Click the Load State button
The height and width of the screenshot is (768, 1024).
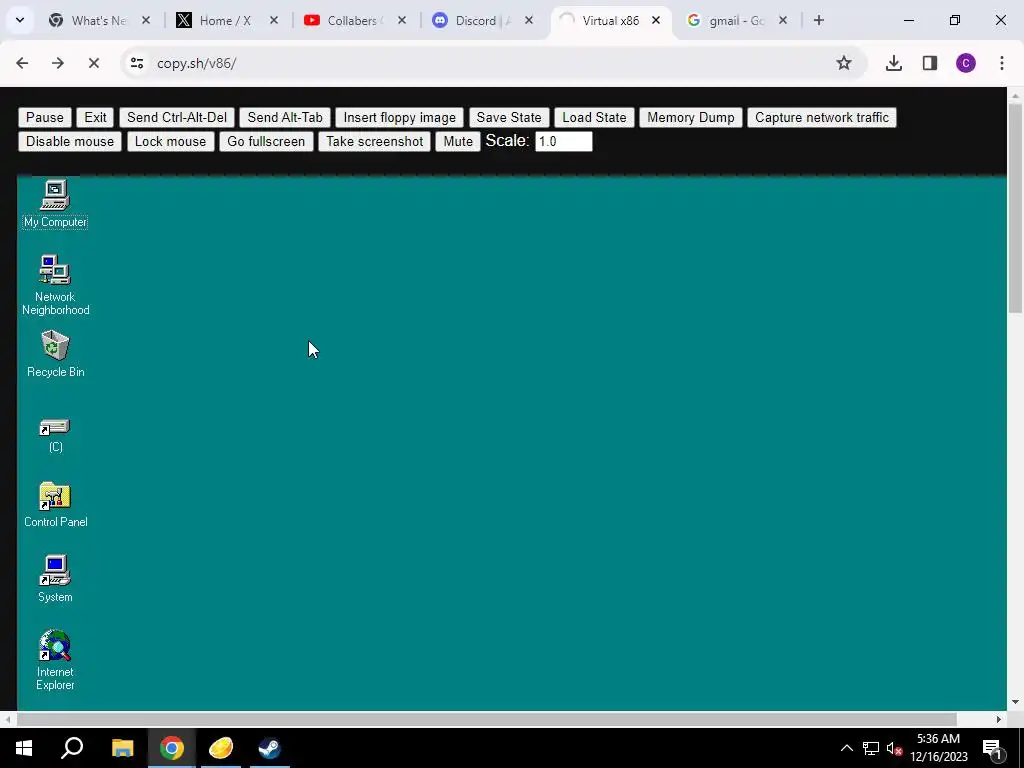[x=594, y=118]
